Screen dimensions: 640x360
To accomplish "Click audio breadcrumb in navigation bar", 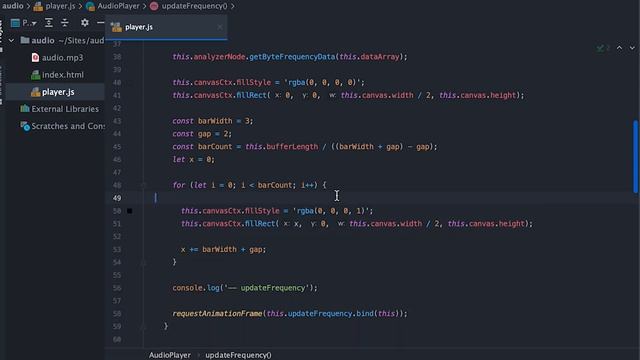I will 12,6.
